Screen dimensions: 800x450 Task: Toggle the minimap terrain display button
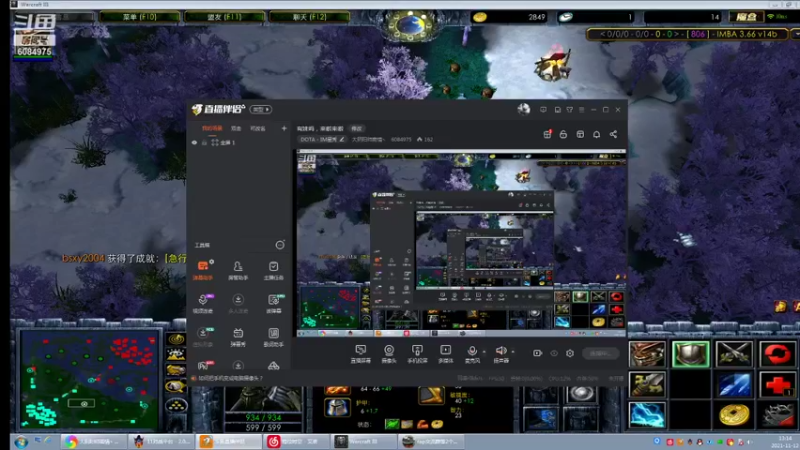(176, 354)
